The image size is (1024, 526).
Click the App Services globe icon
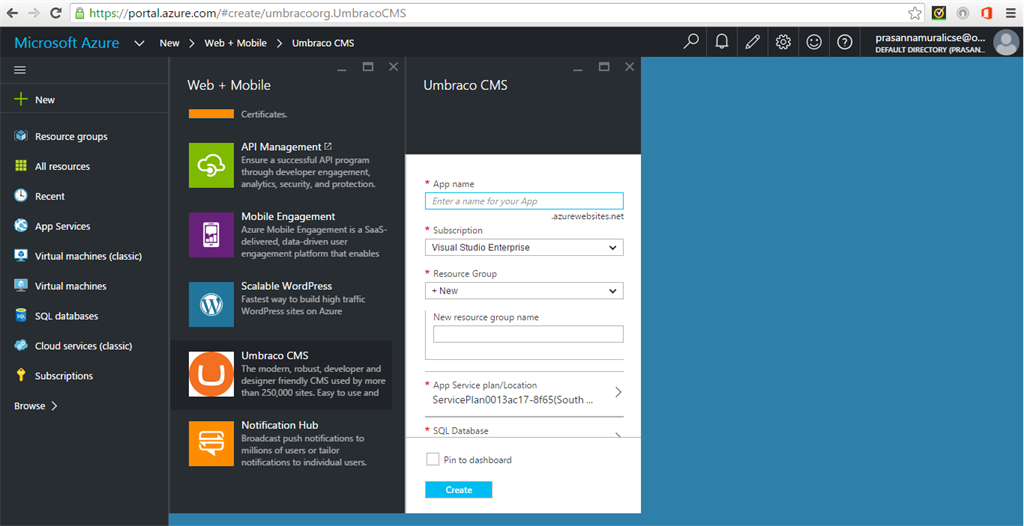point(21,226)
